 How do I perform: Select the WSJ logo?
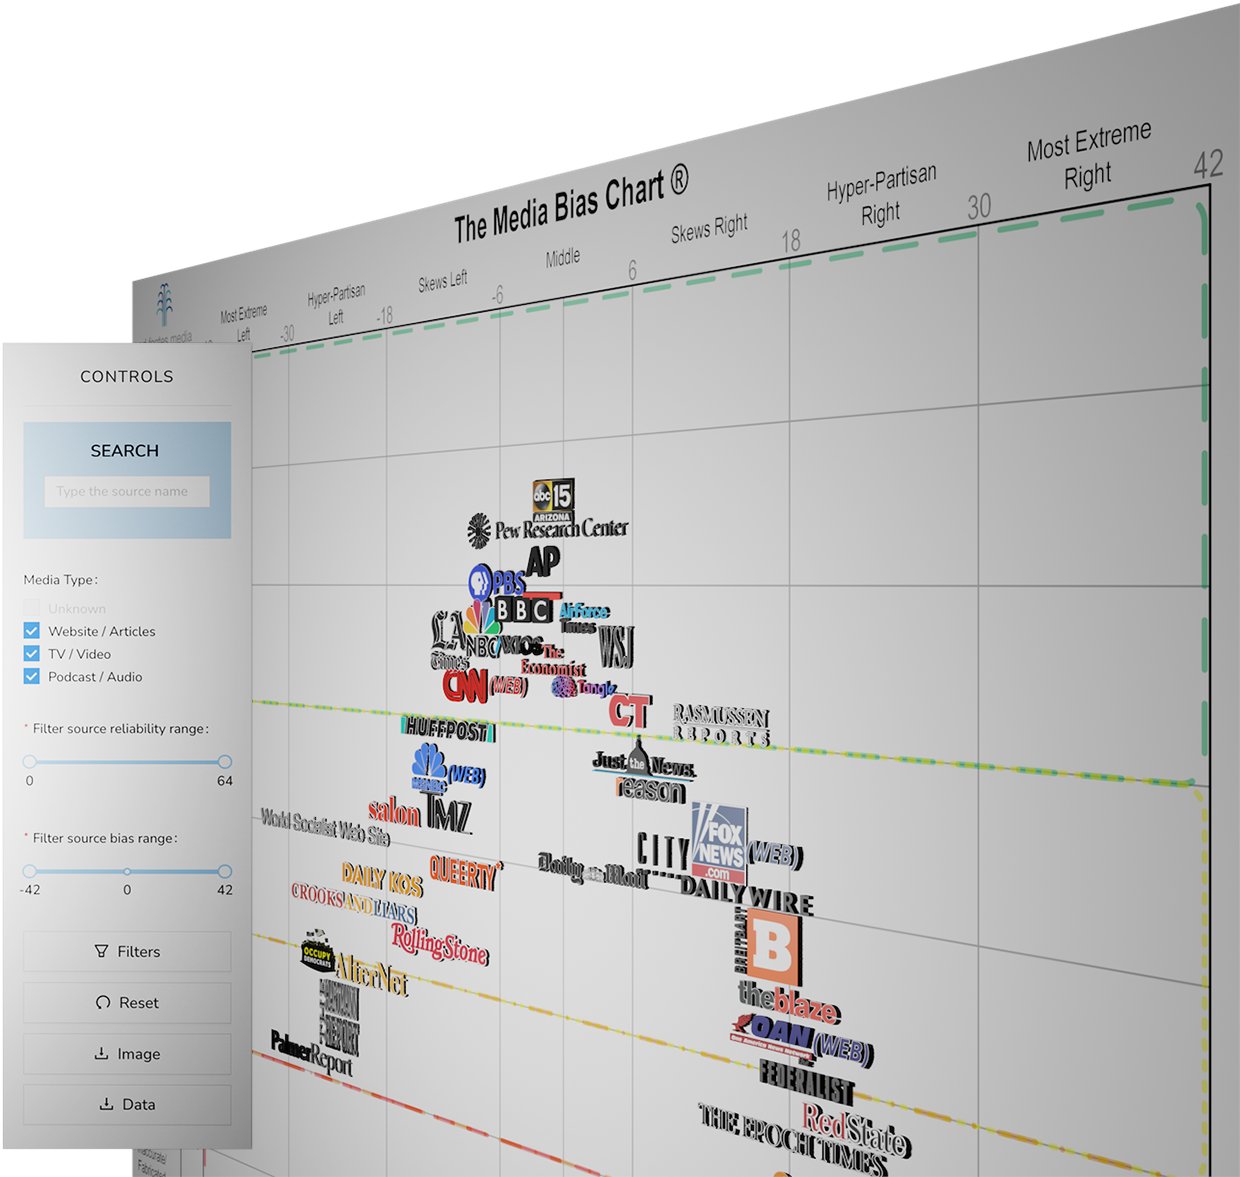[x=616, y=646]
